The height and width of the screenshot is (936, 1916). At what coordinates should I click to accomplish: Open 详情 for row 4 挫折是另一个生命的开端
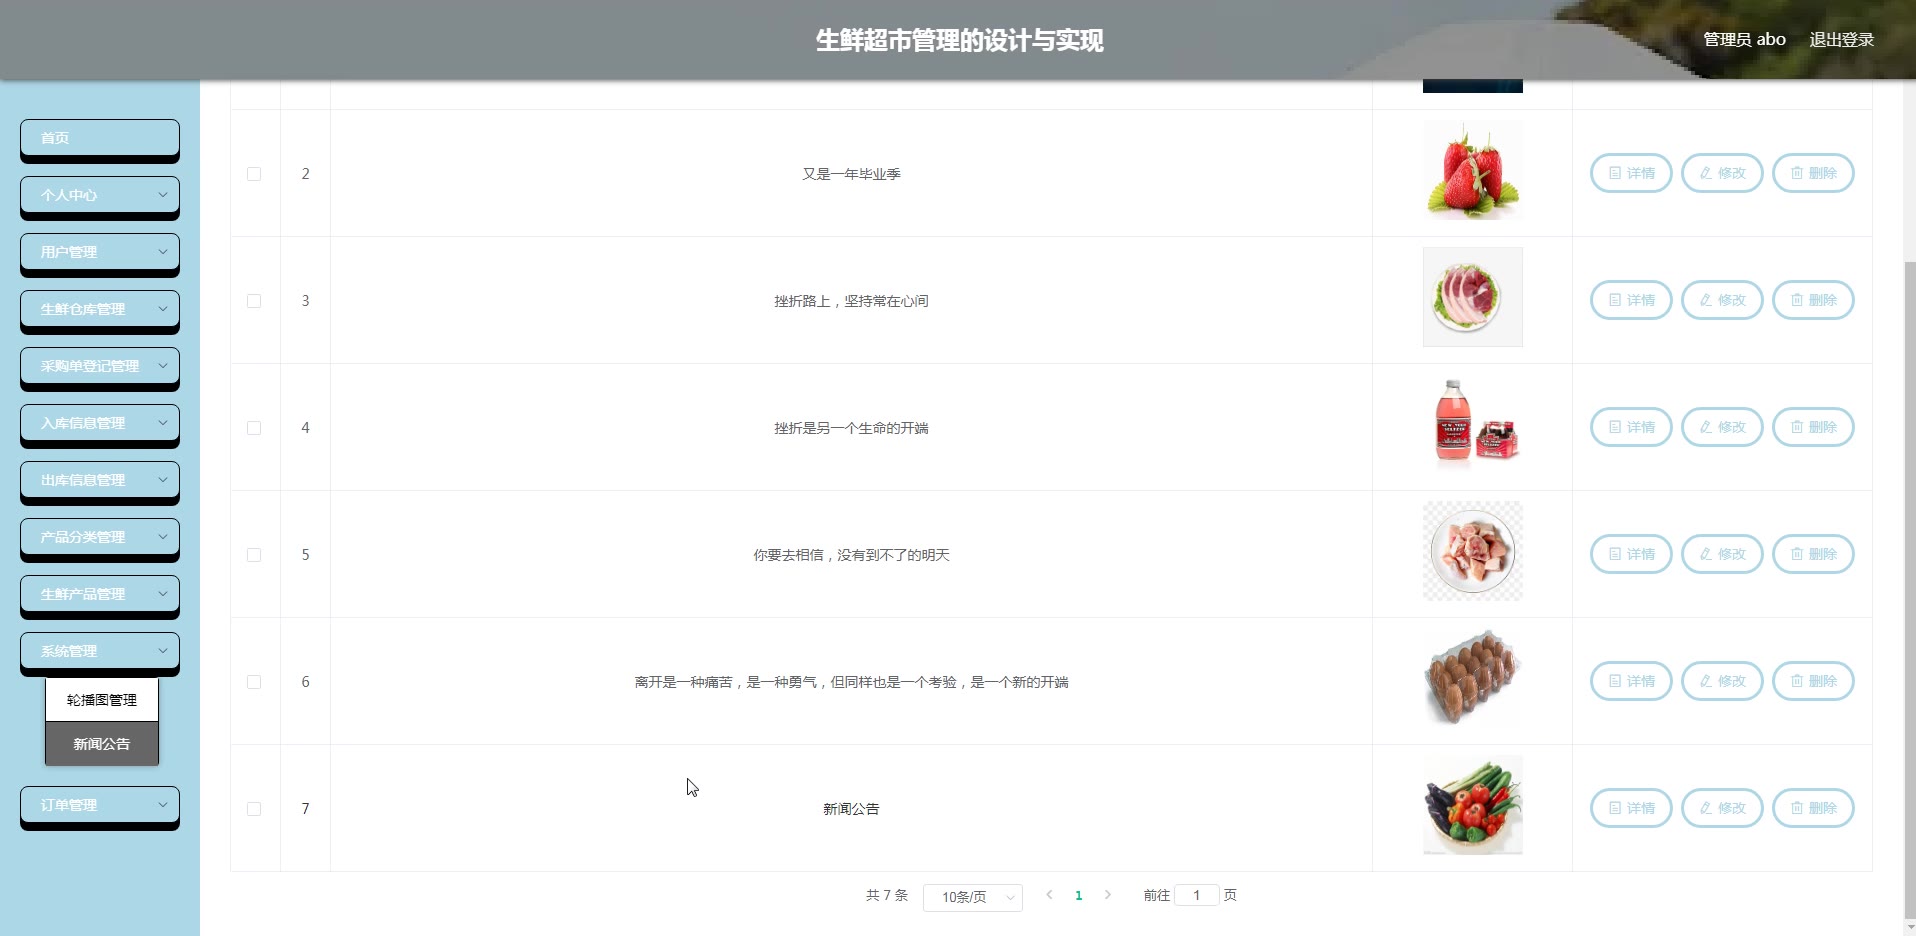(x=1631, y=427)
